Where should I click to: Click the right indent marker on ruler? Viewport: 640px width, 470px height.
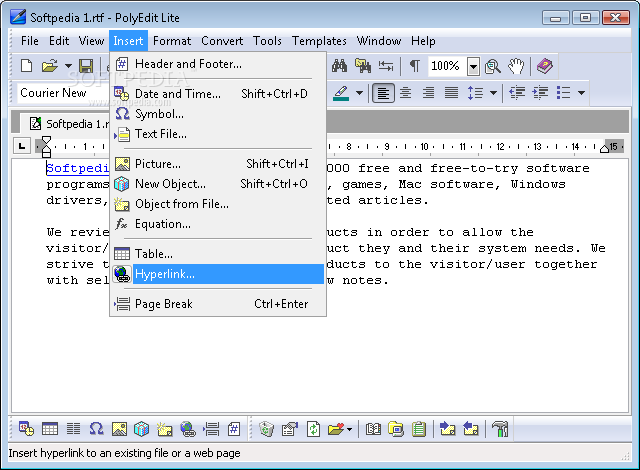tap(604, 149)
